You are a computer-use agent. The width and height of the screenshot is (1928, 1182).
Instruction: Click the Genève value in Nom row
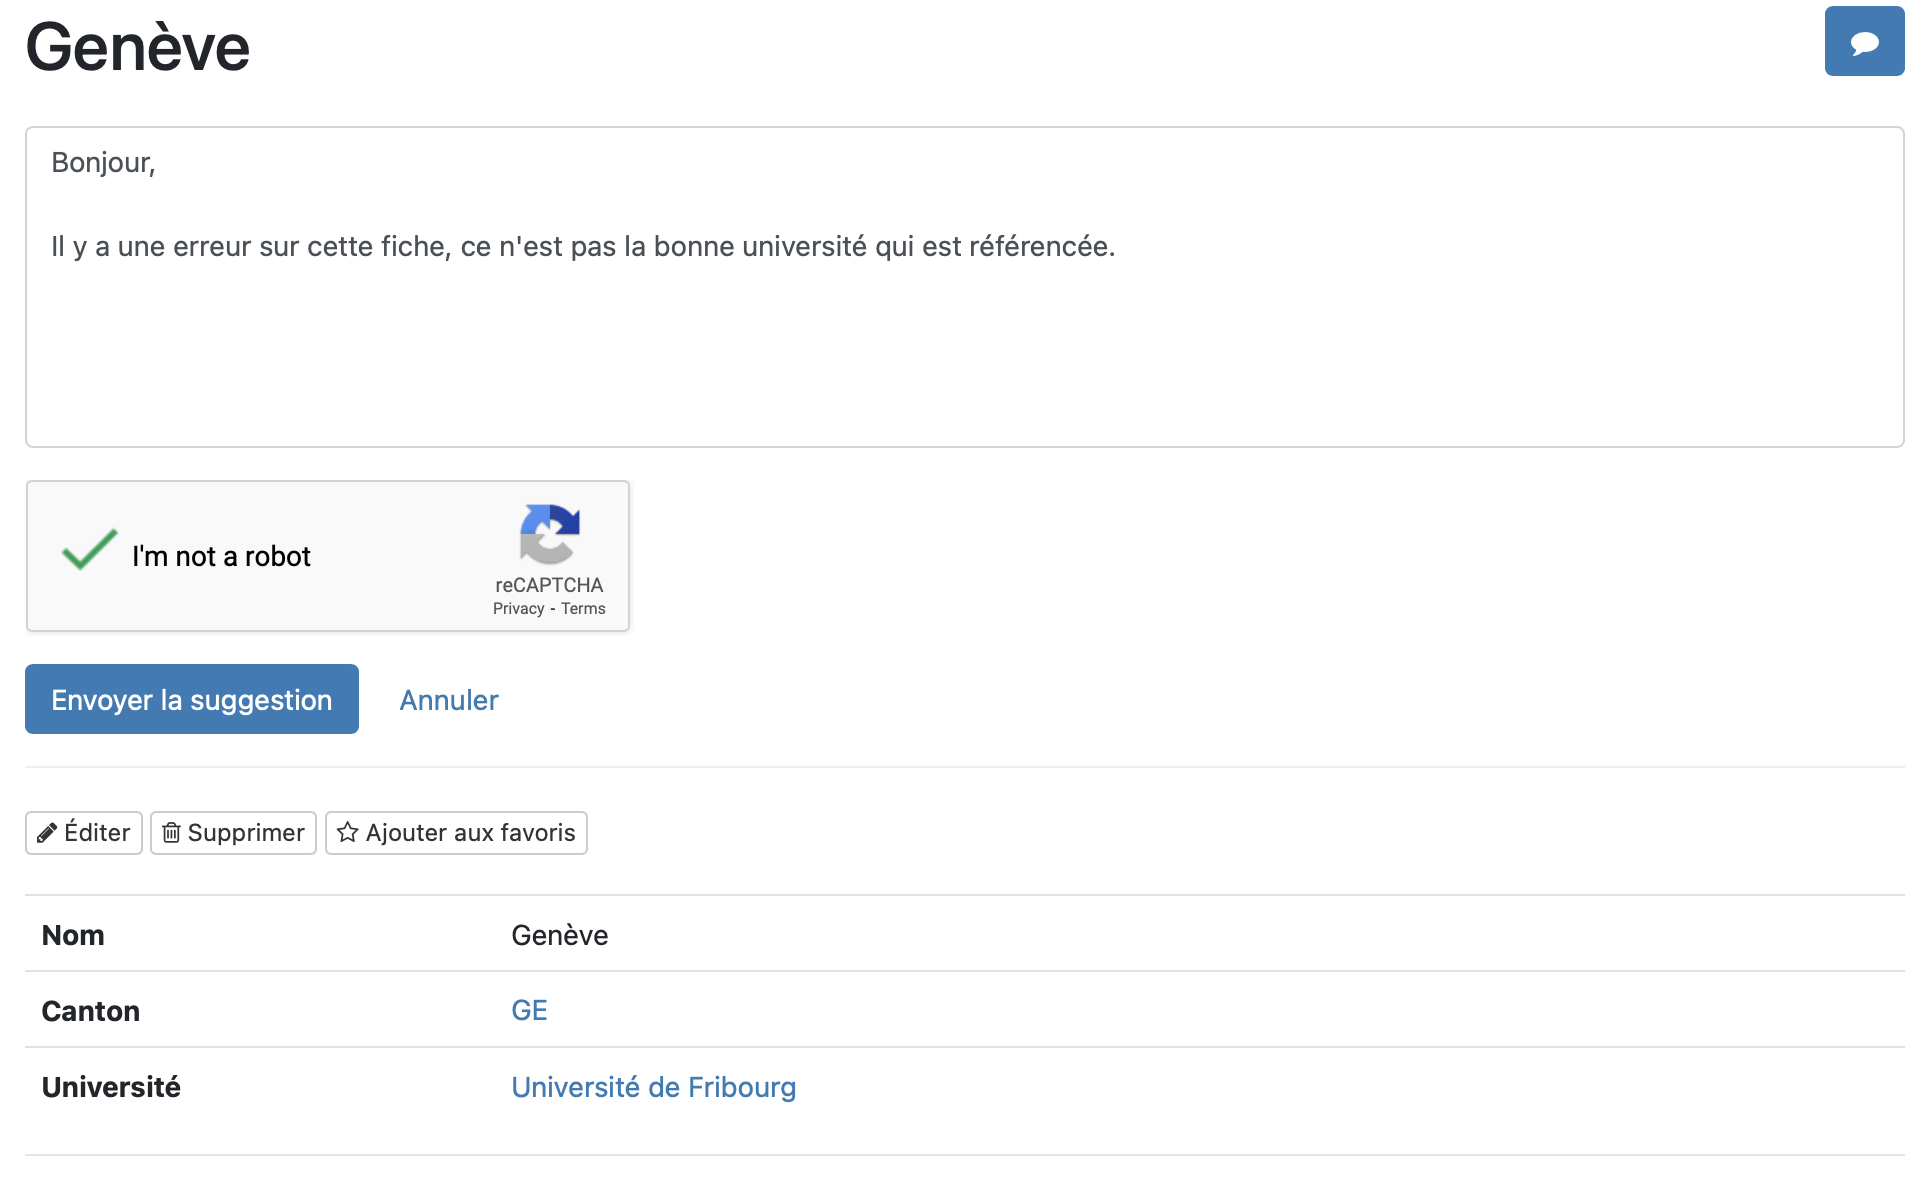(x=559, y=935)
